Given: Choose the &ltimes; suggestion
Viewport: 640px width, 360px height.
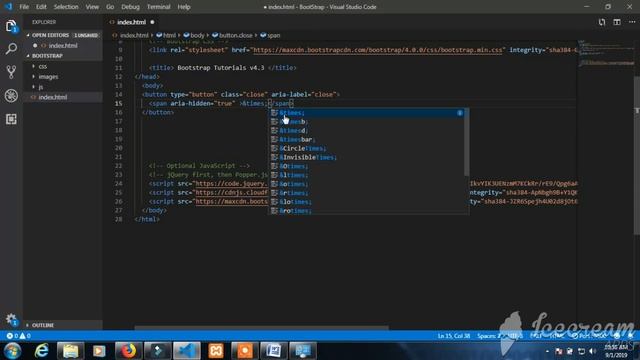Looking at the screenshot, I should tap(368, 175).
